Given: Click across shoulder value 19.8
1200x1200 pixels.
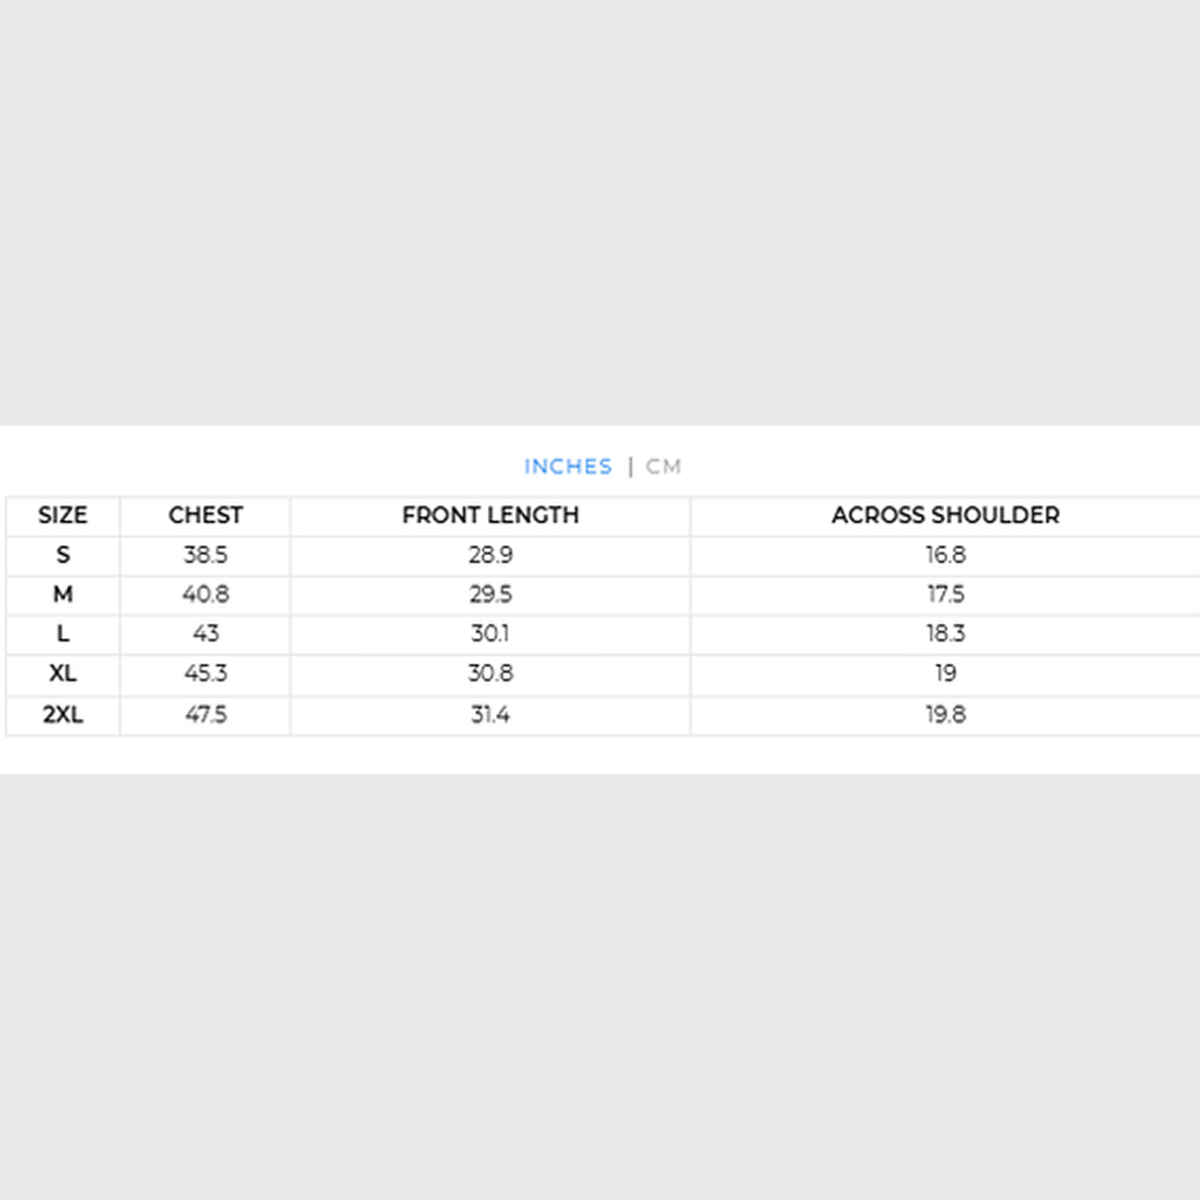Looking at the screenshot, I should pos(945,714).
